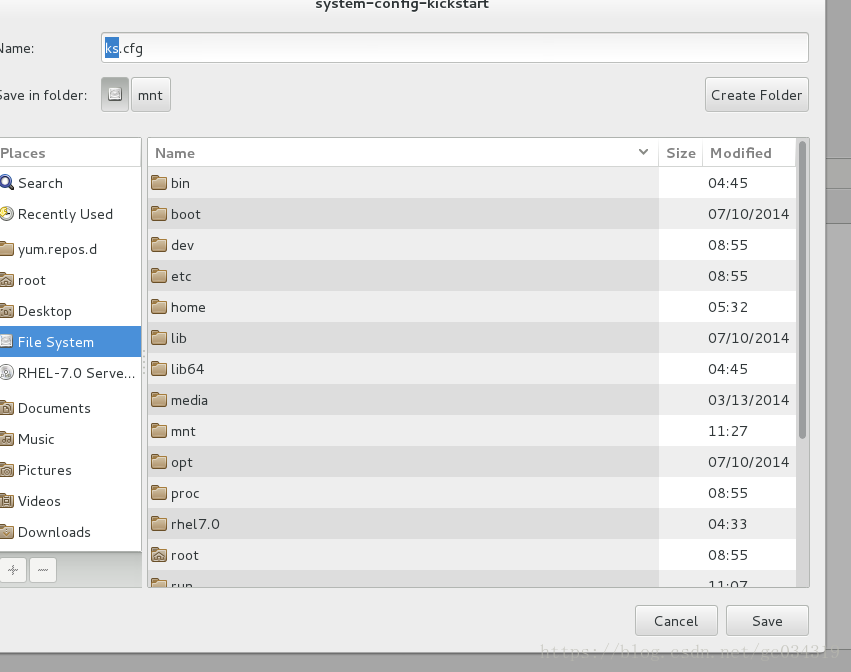Select Documents label in Places
The height and width of the screenshot is (672, 851).
coord(54,408)
